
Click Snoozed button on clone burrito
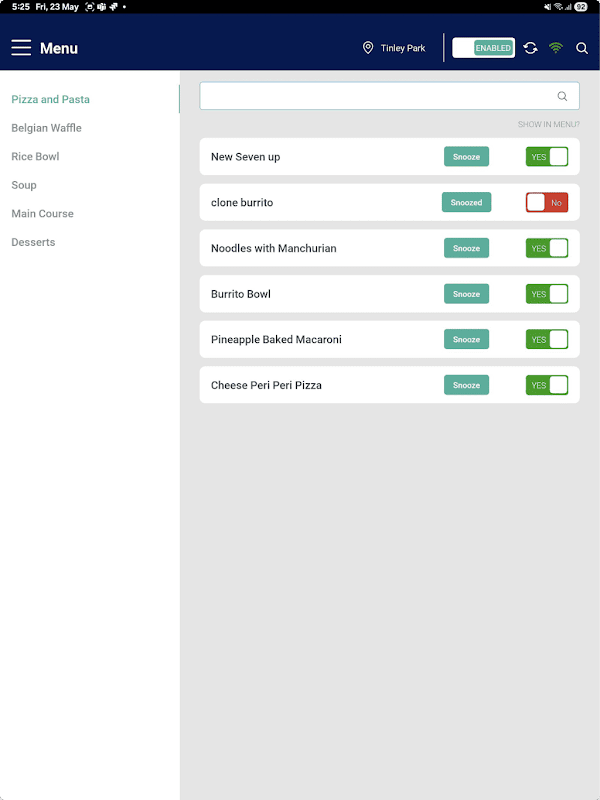(x=466, y=203)
